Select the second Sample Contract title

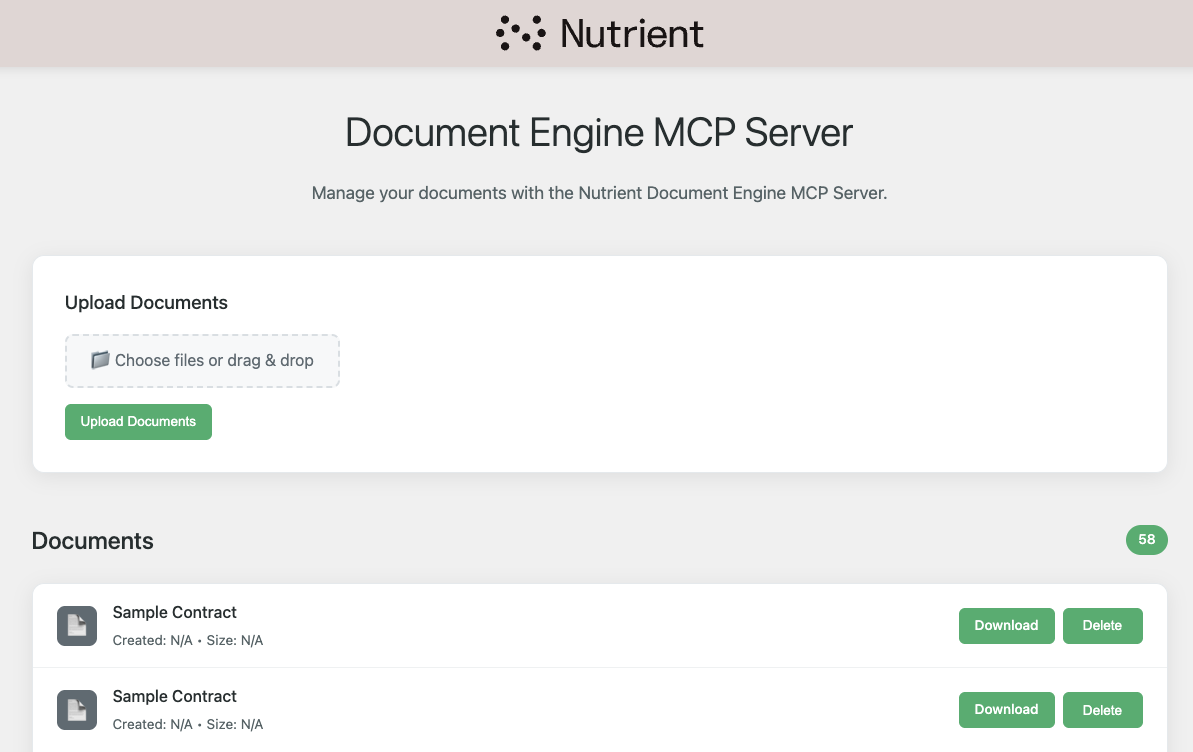(174, 696)
